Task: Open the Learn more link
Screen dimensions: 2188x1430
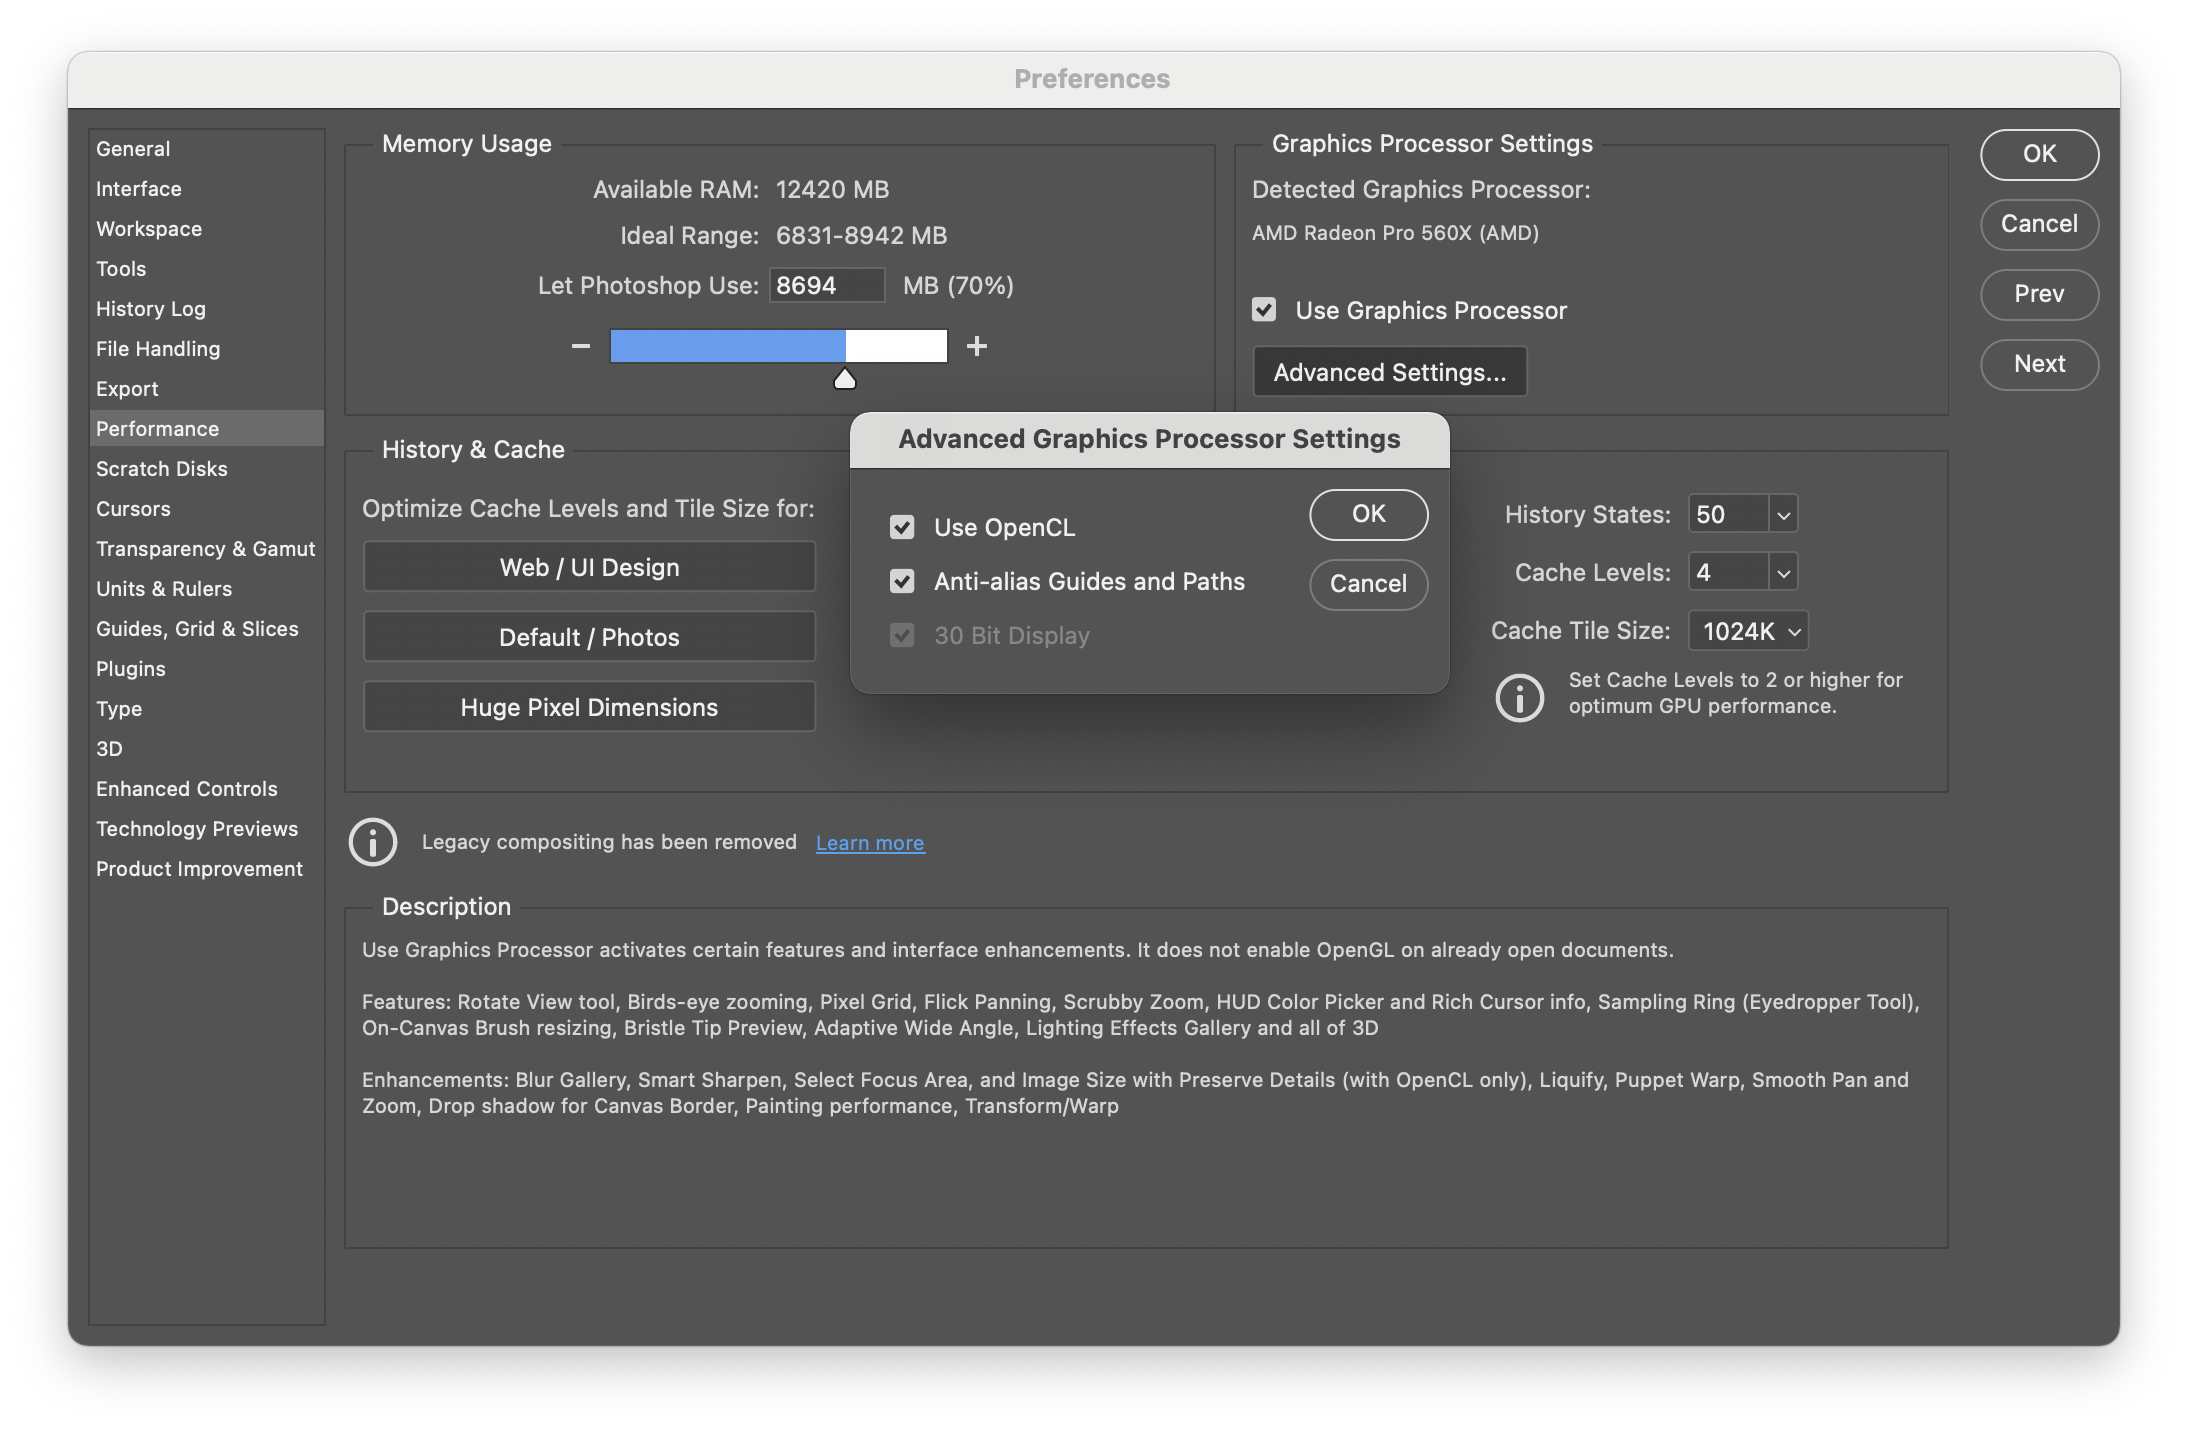Action: (870, 843)
